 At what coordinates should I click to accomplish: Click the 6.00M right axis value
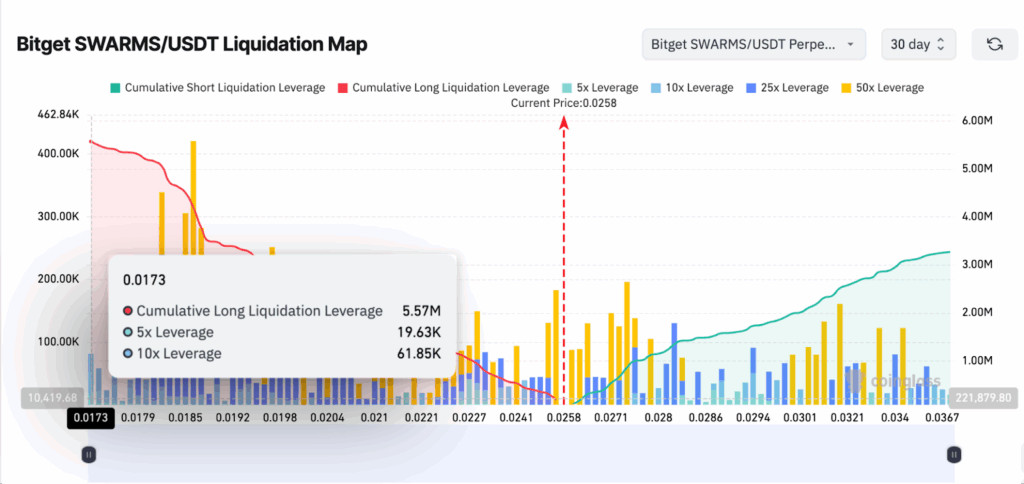(x=978, y=120)
